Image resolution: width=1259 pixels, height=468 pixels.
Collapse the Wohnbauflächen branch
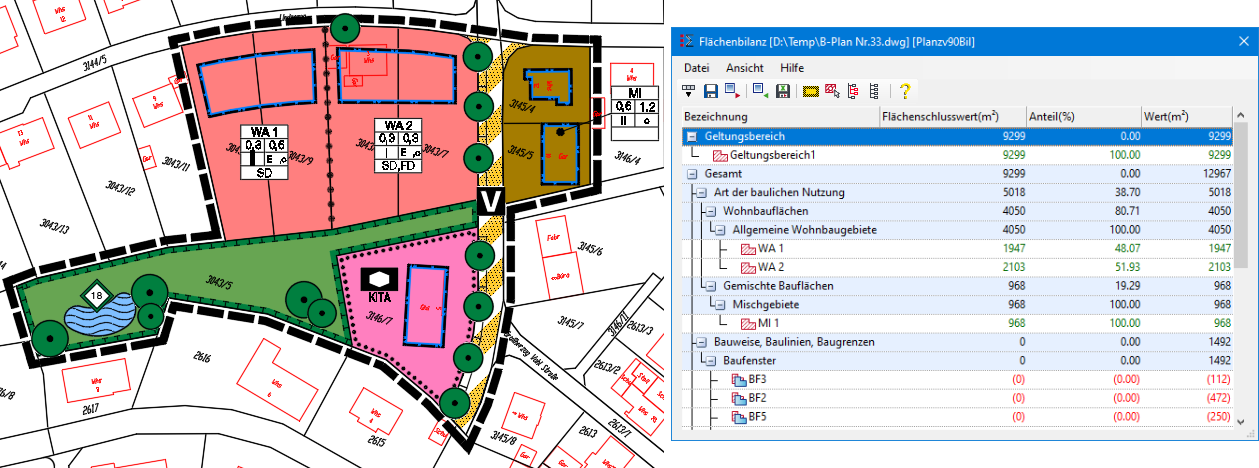tap(710, 211)
